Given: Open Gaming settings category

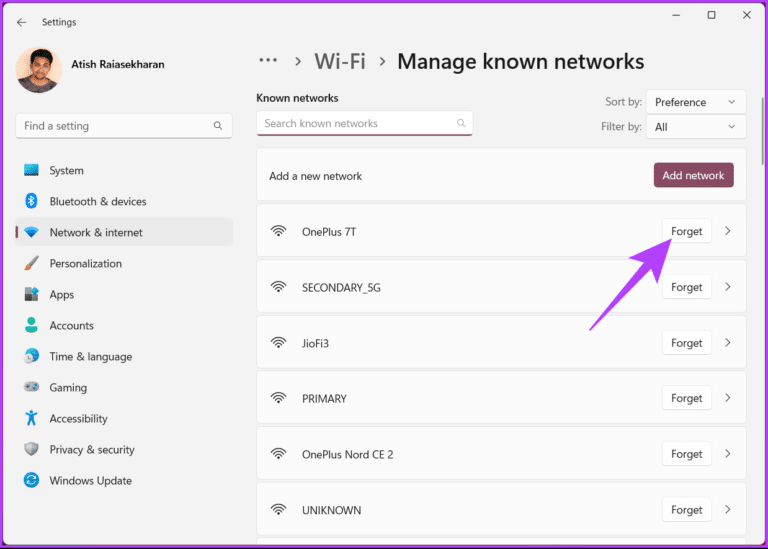Looking at the screenshot, I should click(124, 387).
